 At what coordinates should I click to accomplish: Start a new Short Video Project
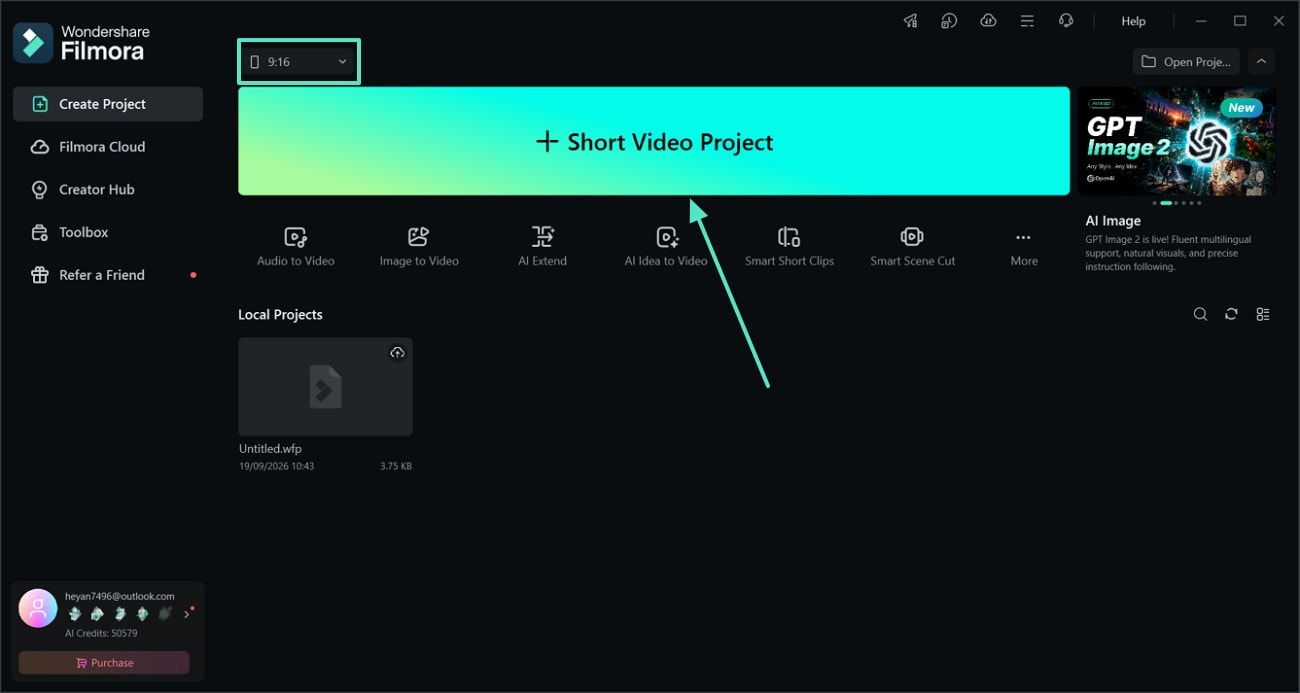coord(654,141)
